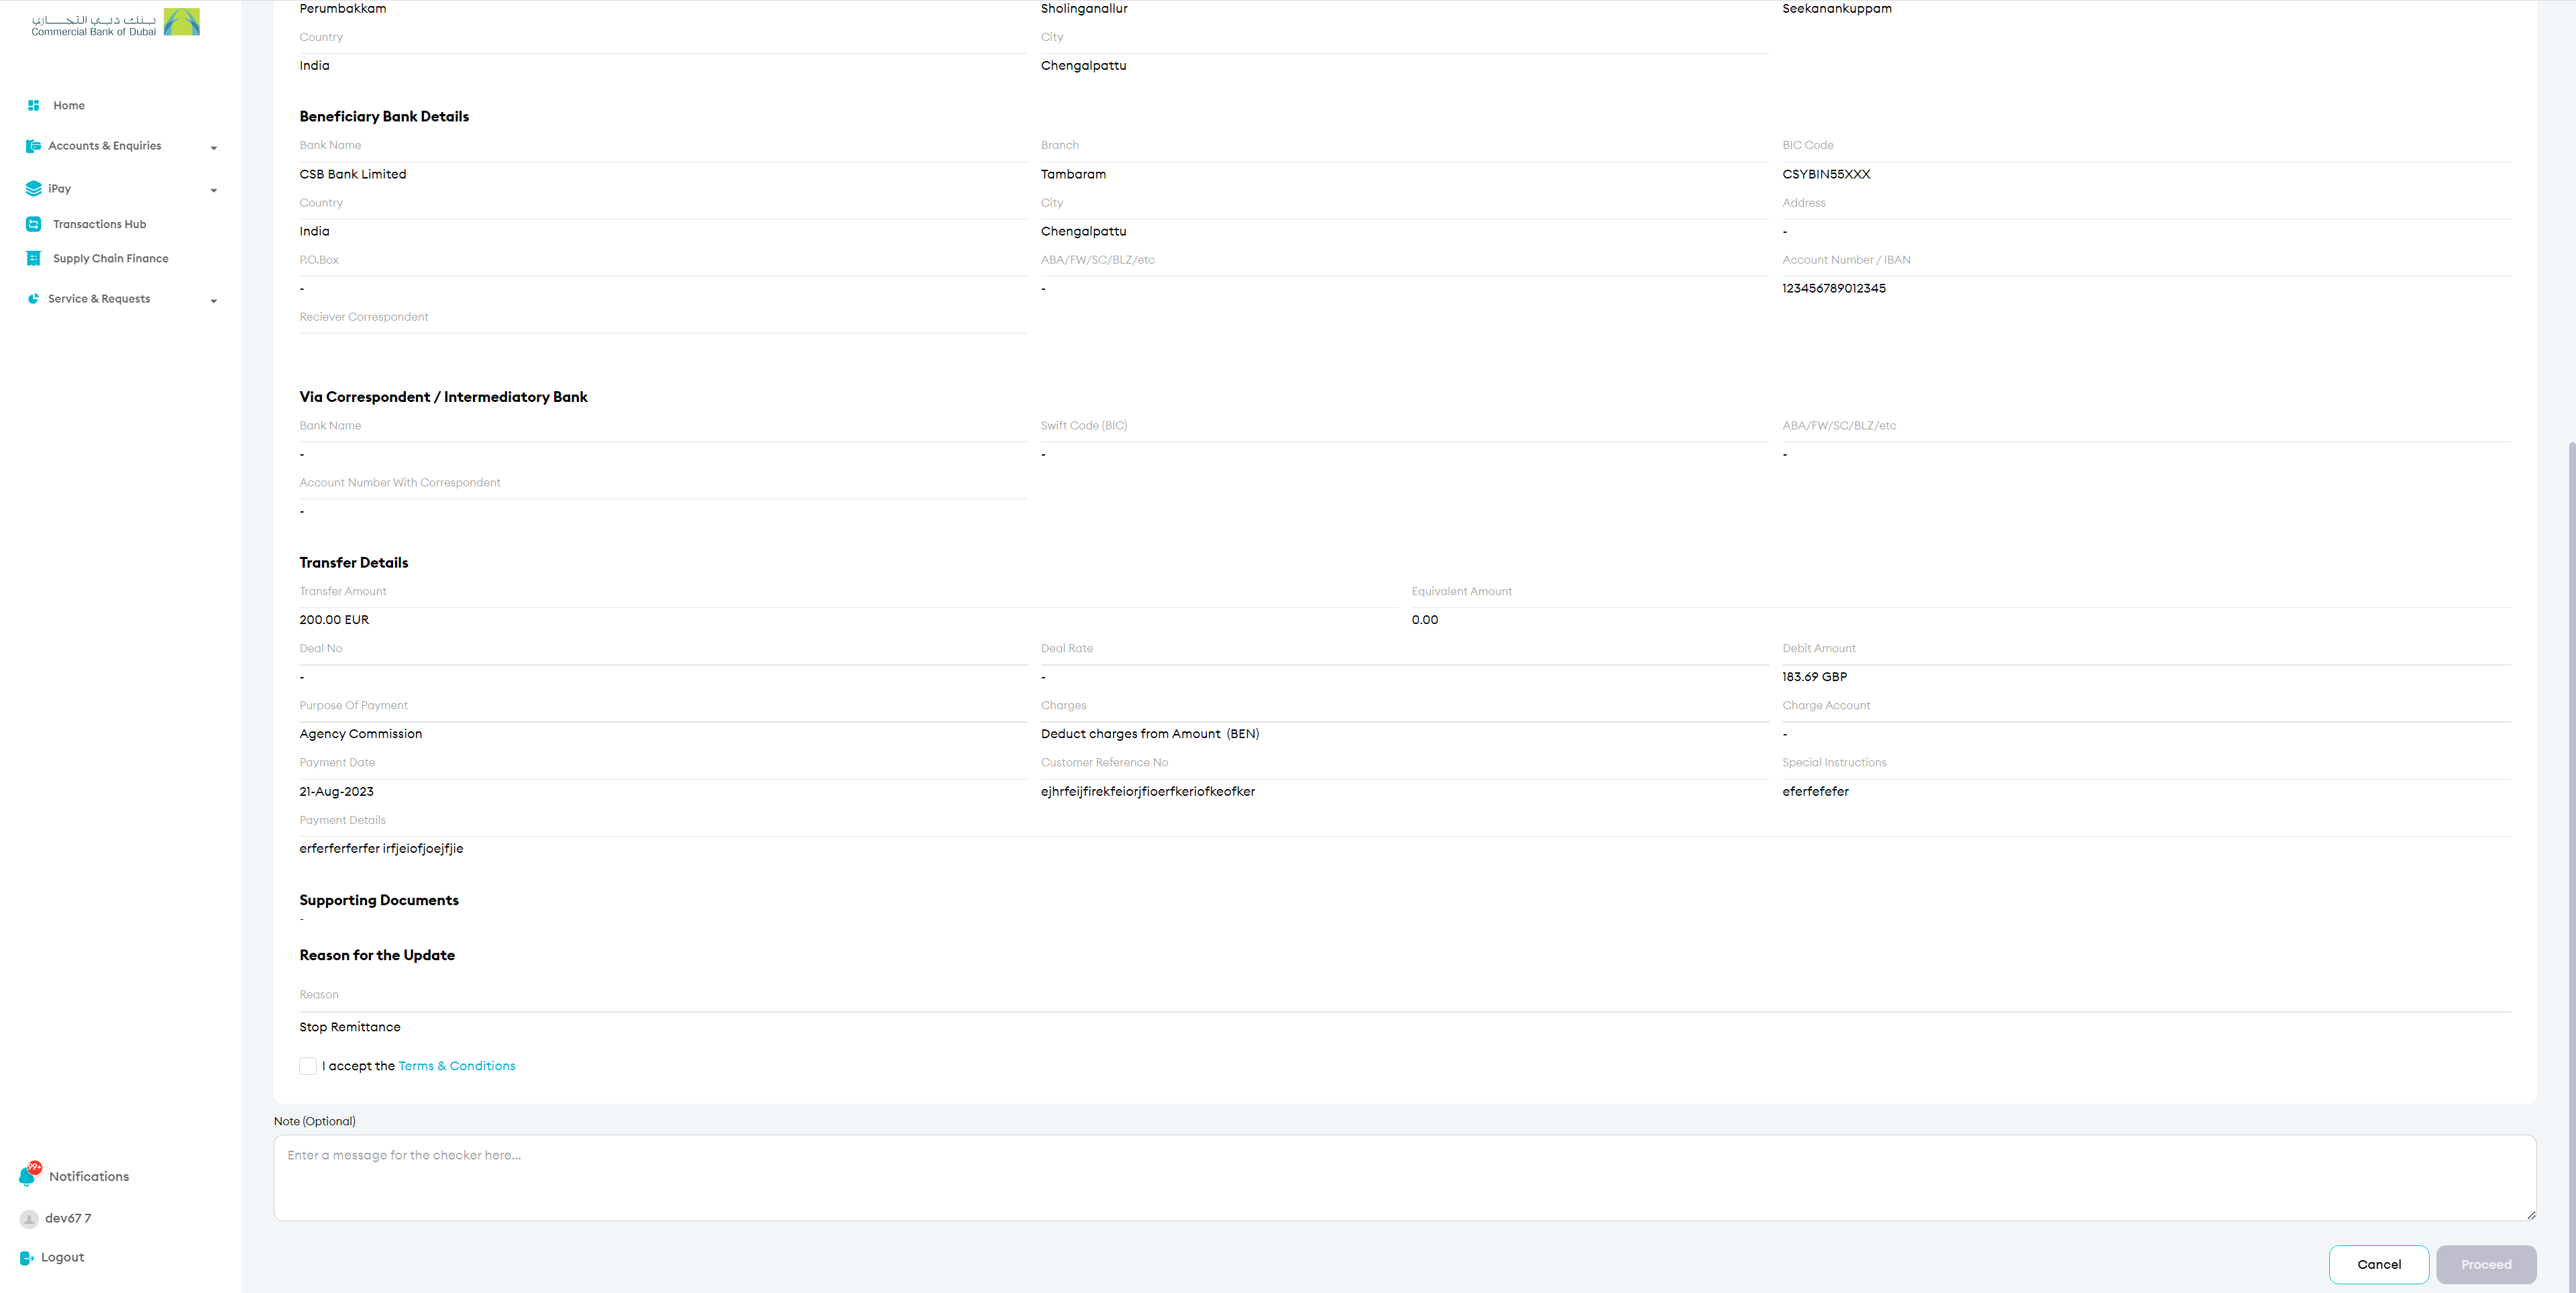Screen dimensions: 2576x1293
Task: Open the Transactions Hub menu item
Action: [99, 224]
